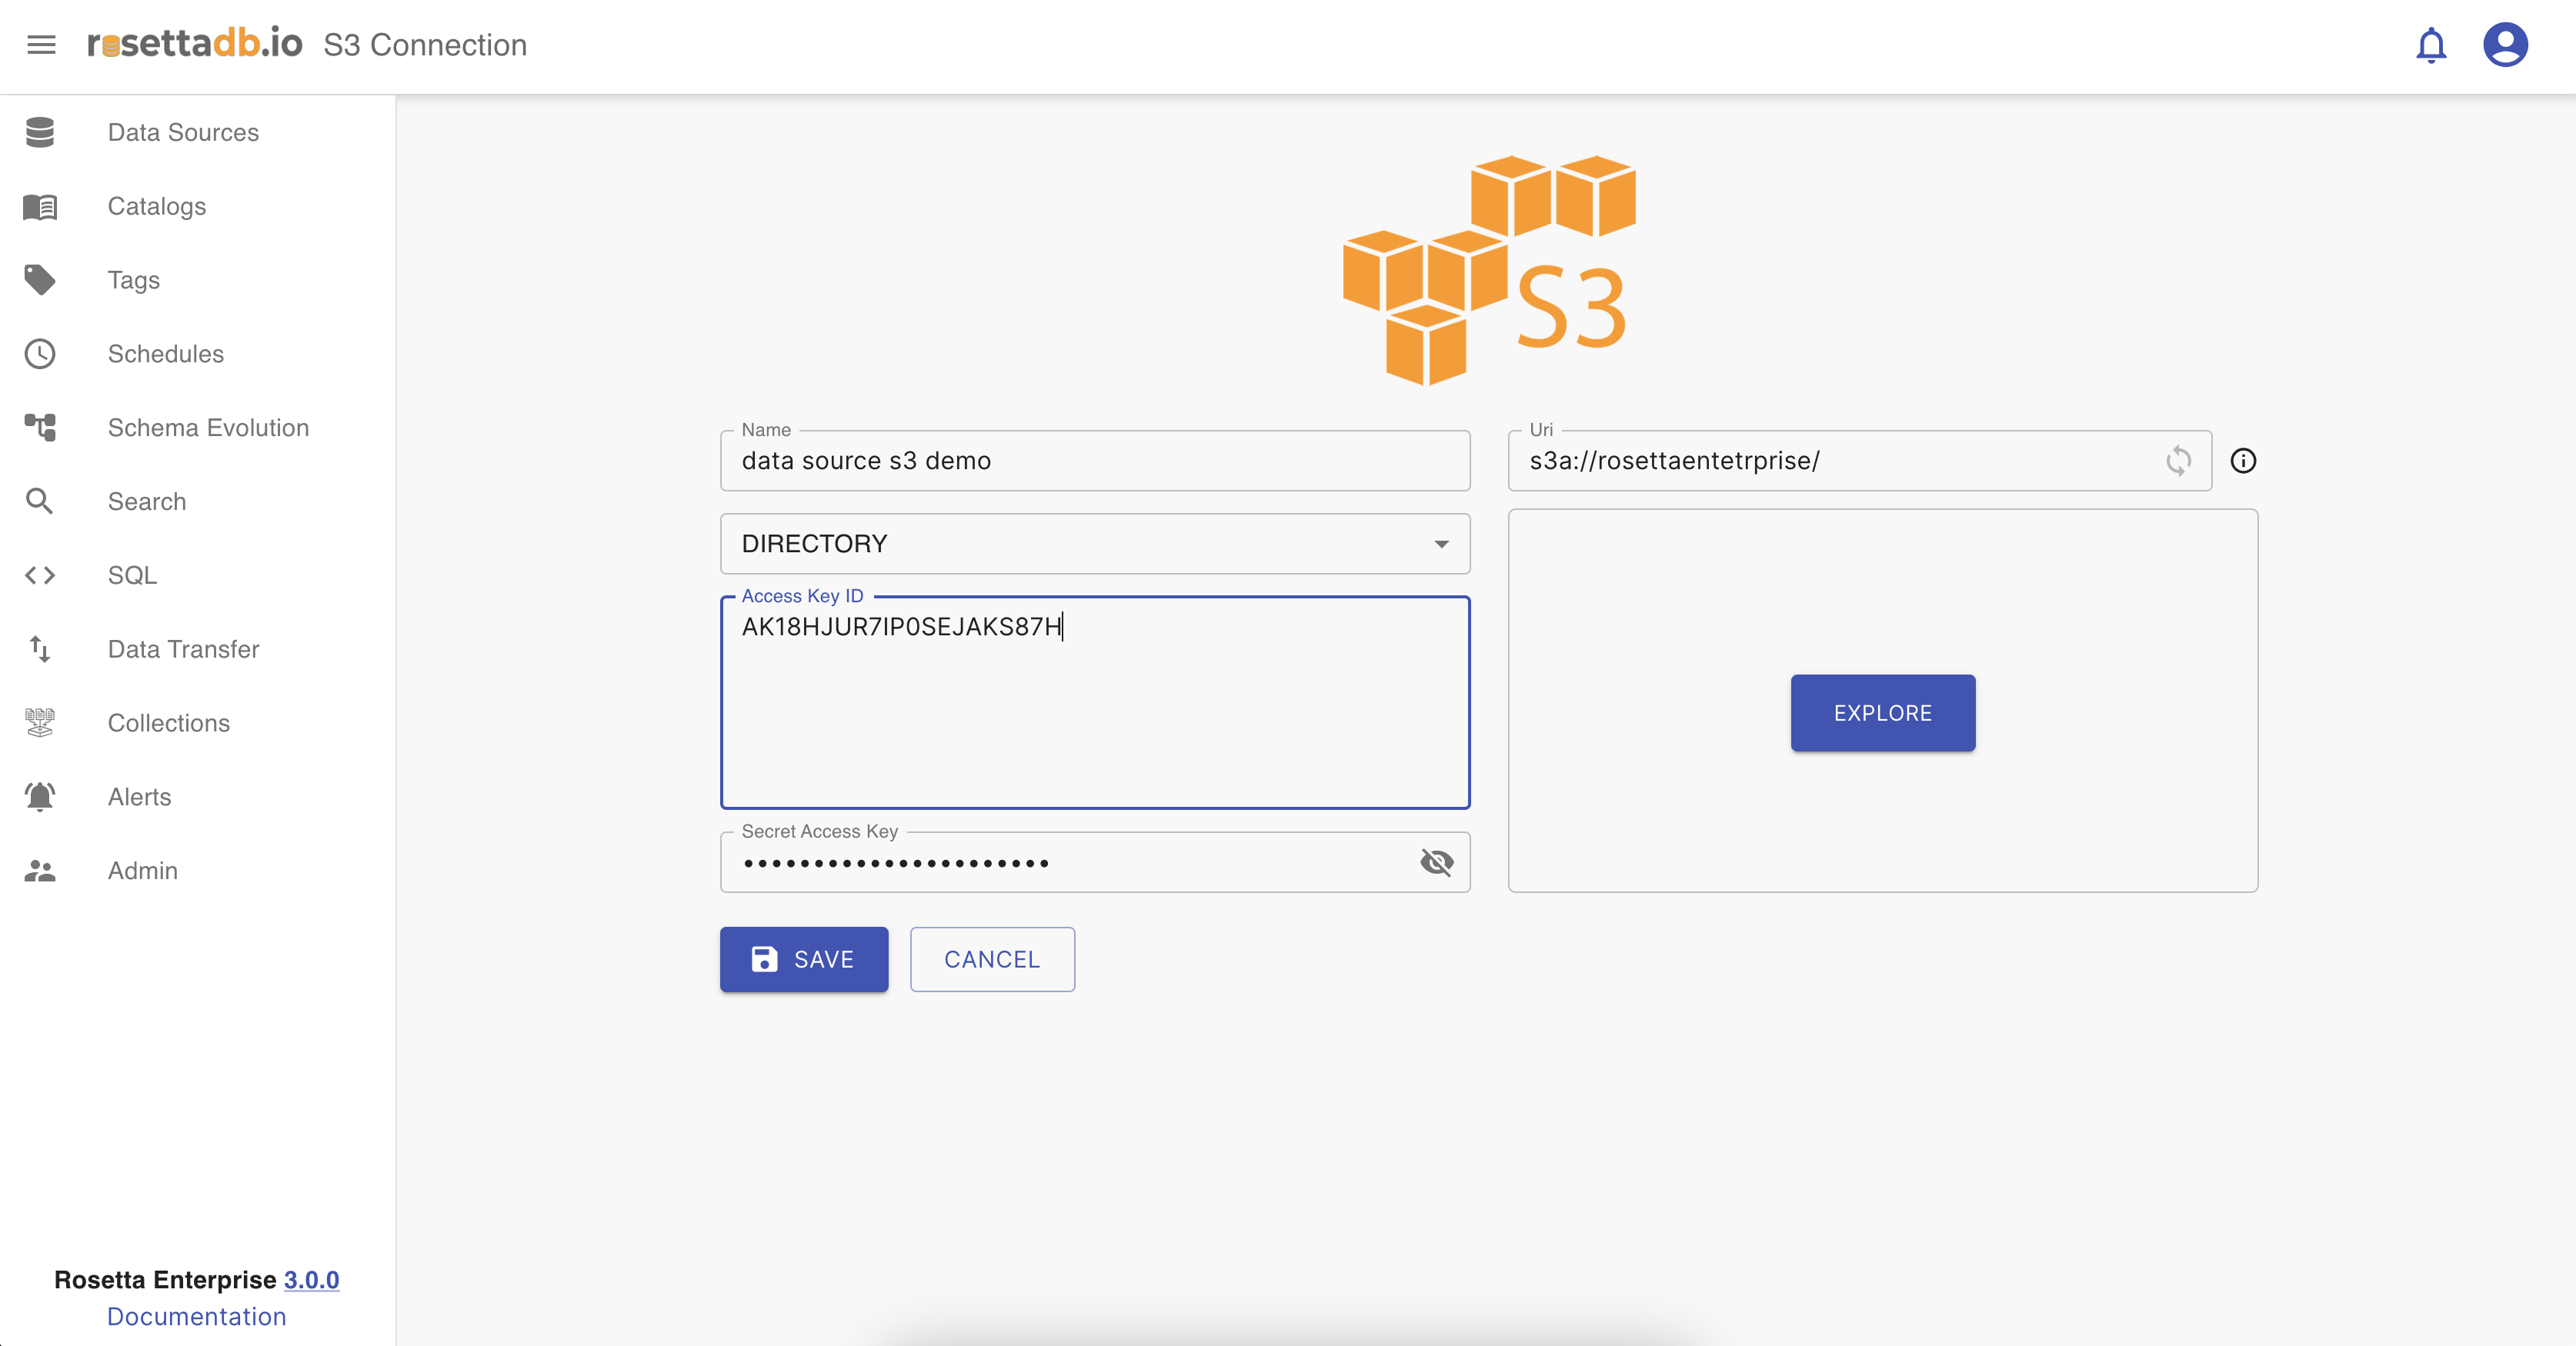Open the user account profile icon
Viewport: 2576px width, 1346px height.
click(2505, 45)
